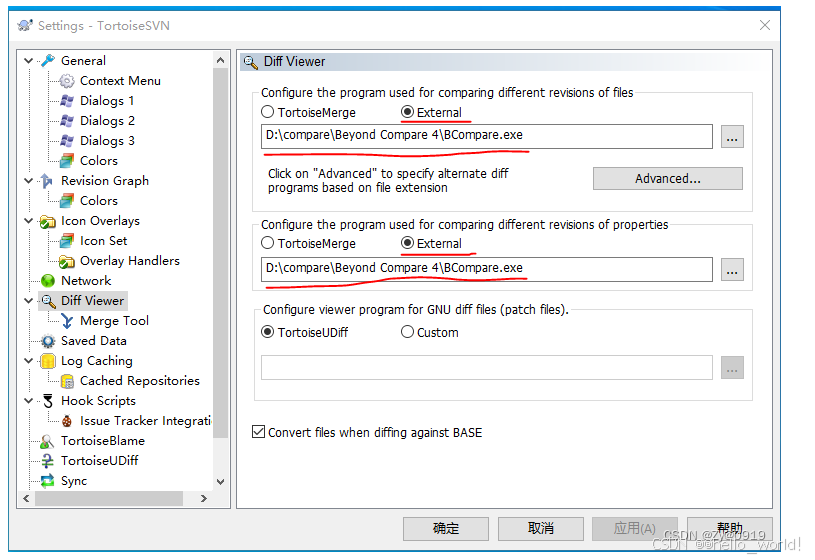Click the Network globe icon

(48, 281)
